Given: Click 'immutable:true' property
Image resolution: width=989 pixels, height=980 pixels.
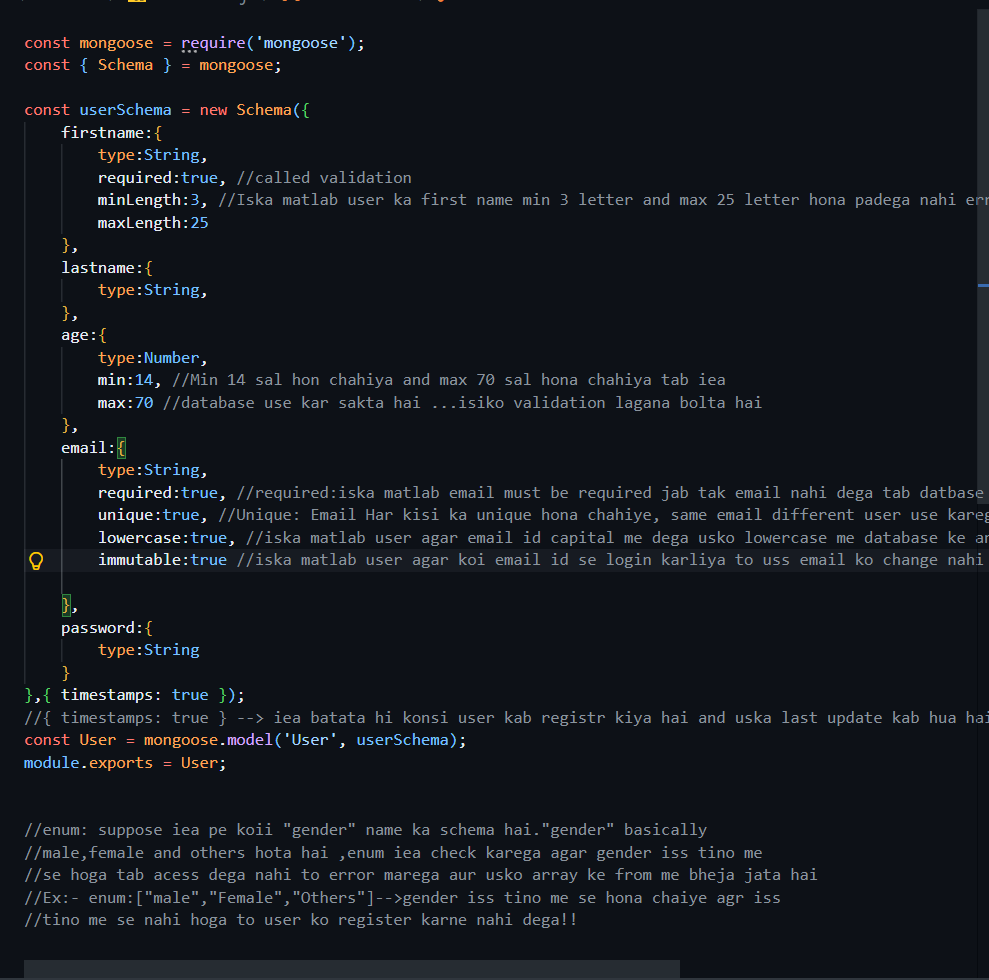Looking at the screenshot, I should (x=162, y=560).
